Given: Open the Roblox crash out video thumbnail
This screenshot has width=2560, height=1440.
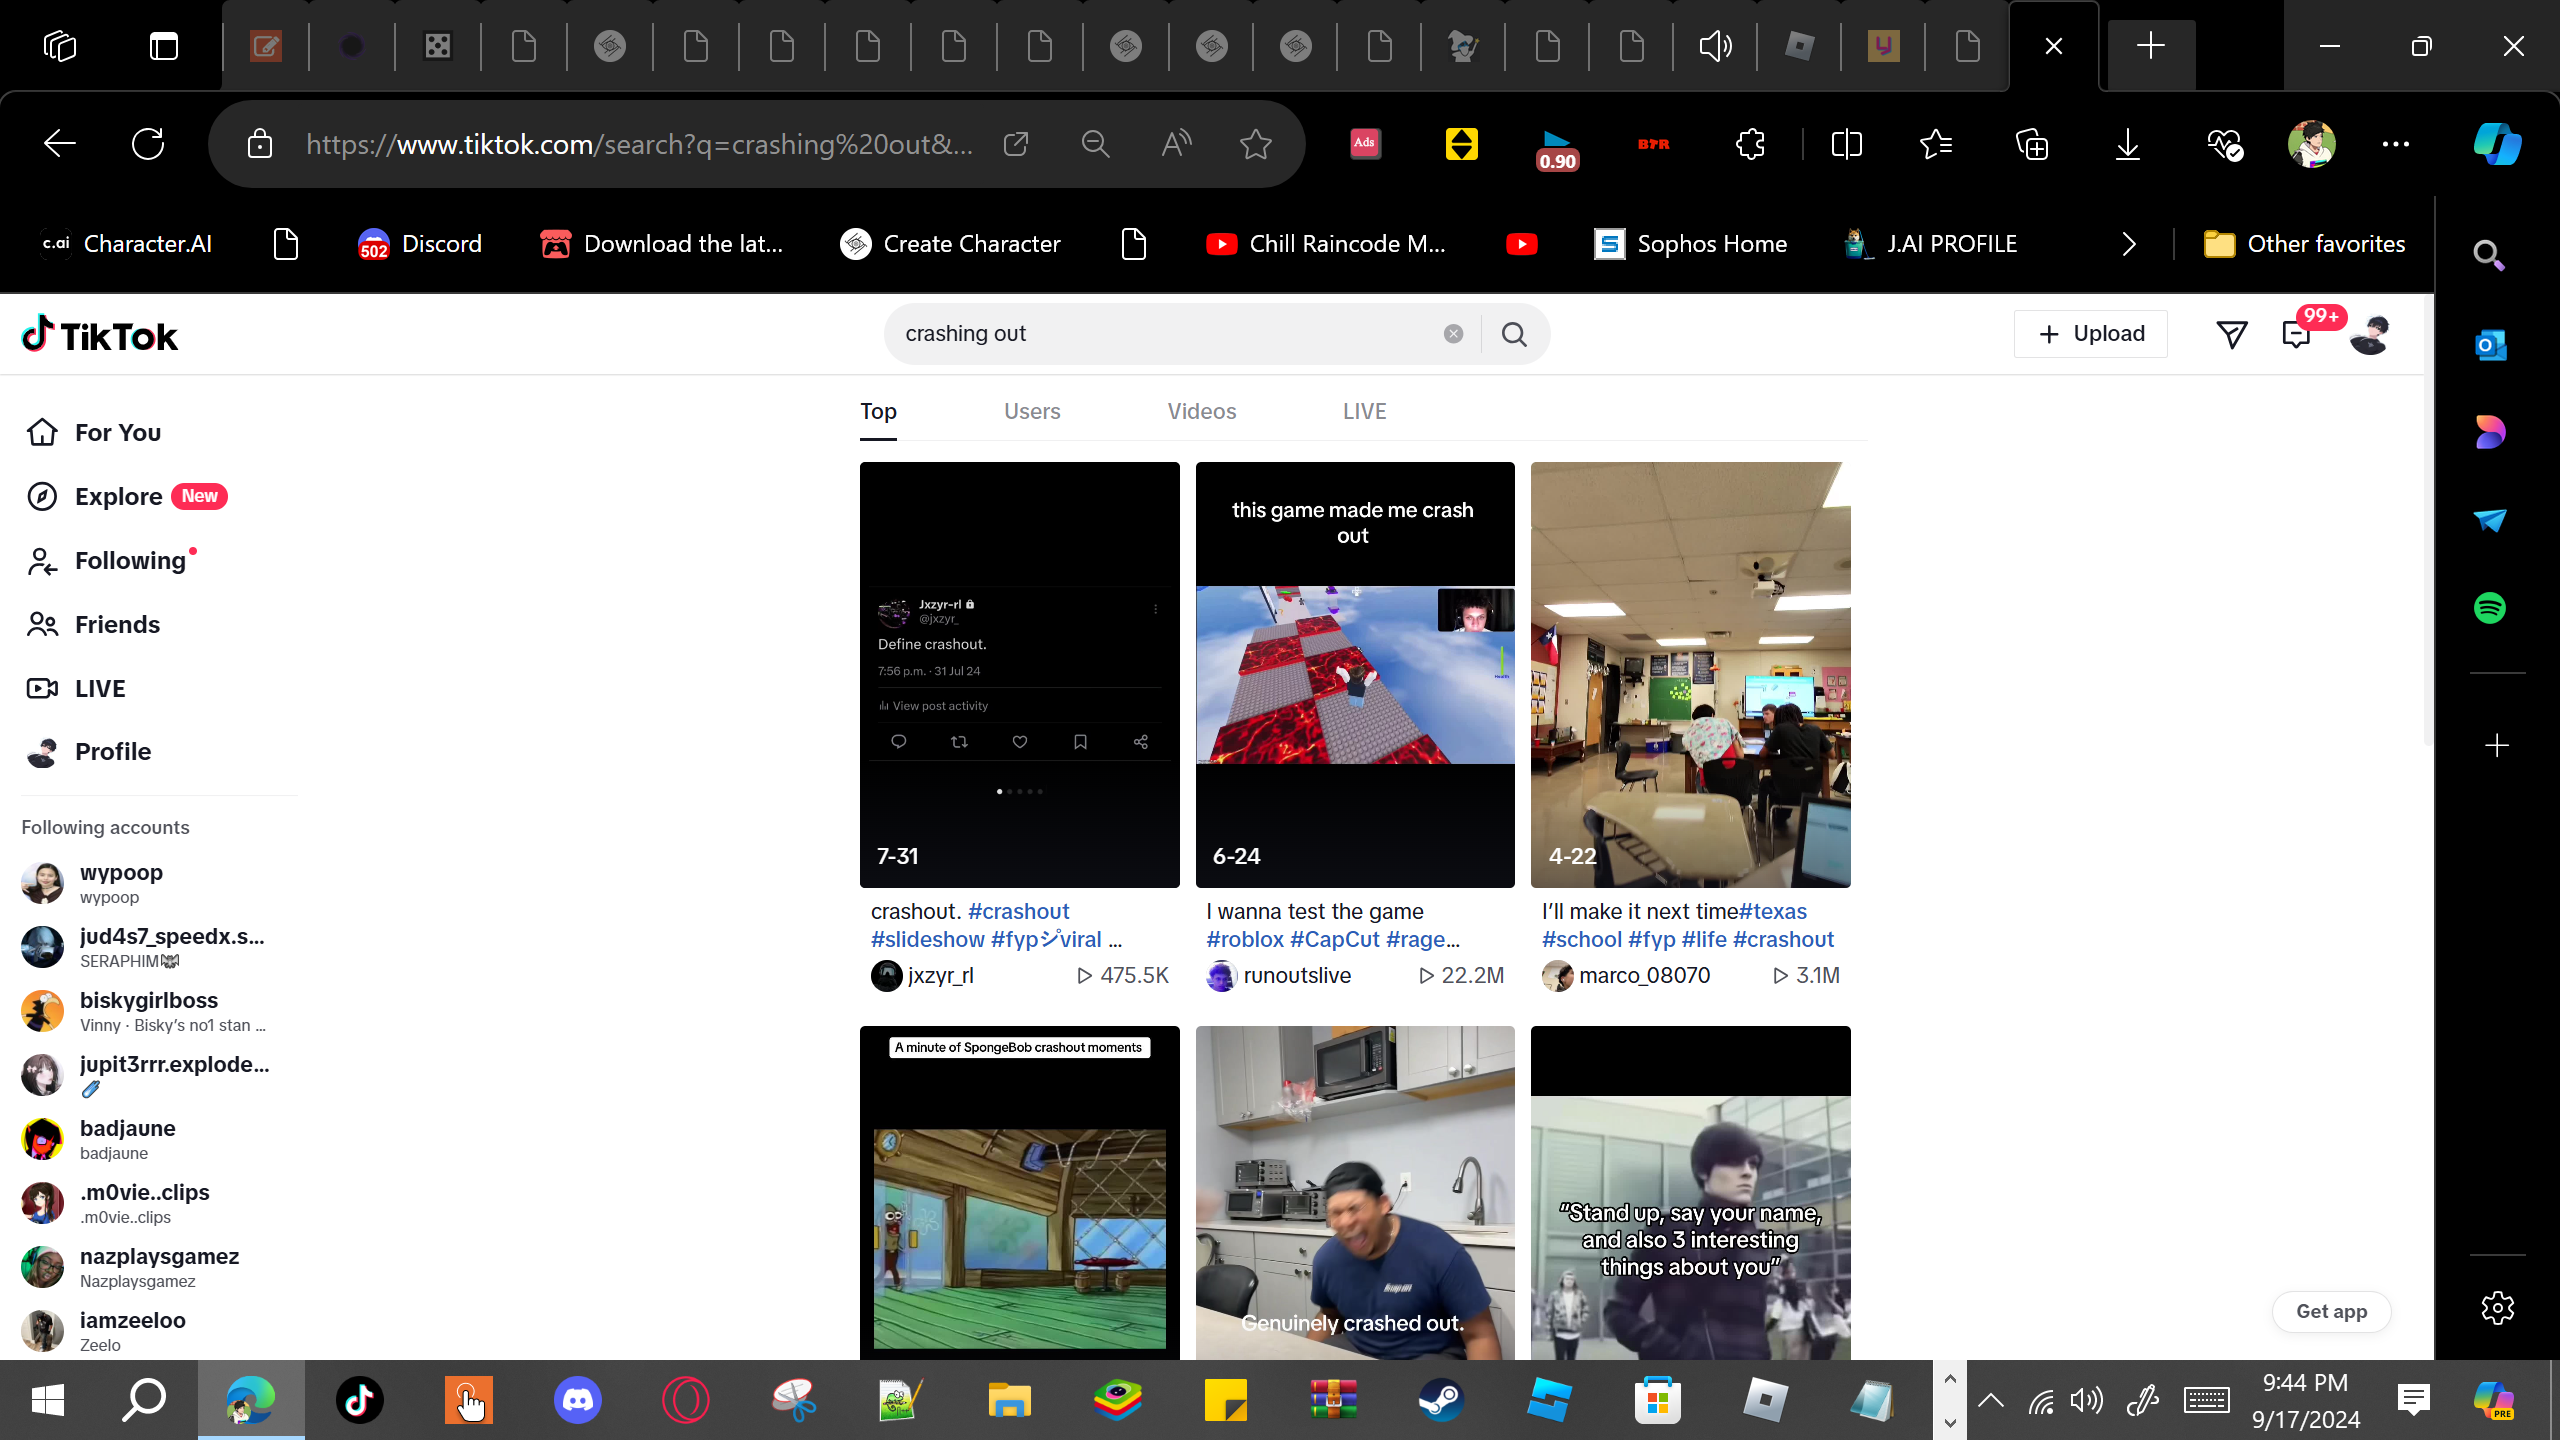Looking at the screenshot, I should click(x=1355, y=674).
